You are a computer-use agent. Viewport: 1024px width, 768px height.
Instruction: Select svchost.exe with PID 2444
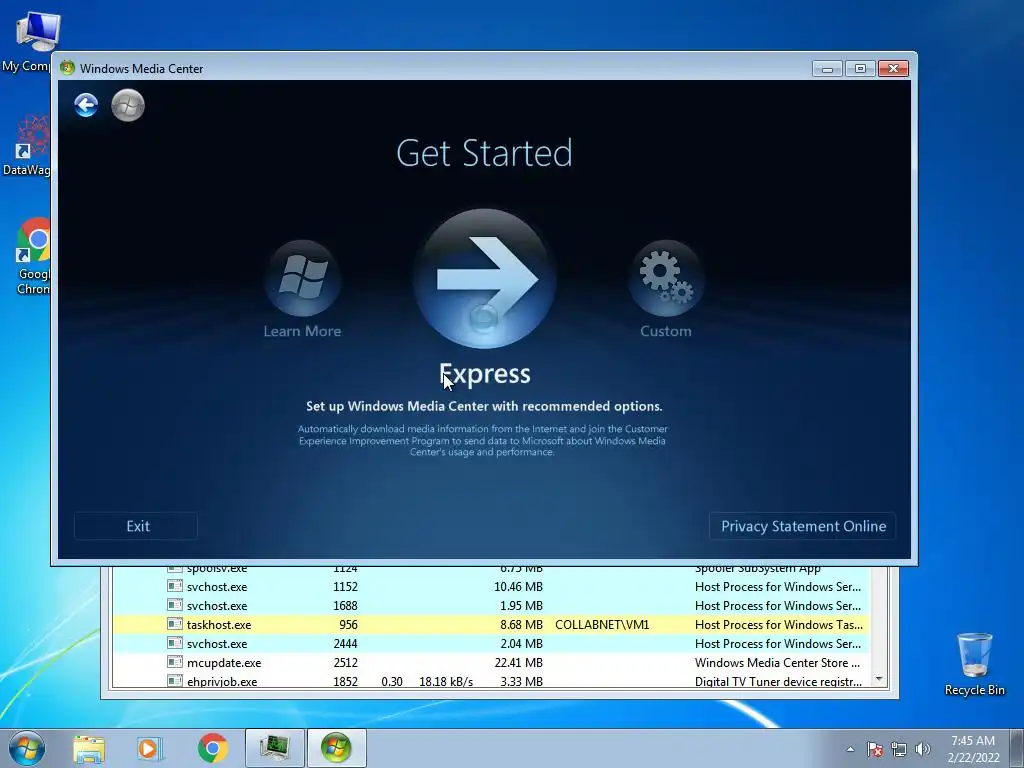[490, 644]
